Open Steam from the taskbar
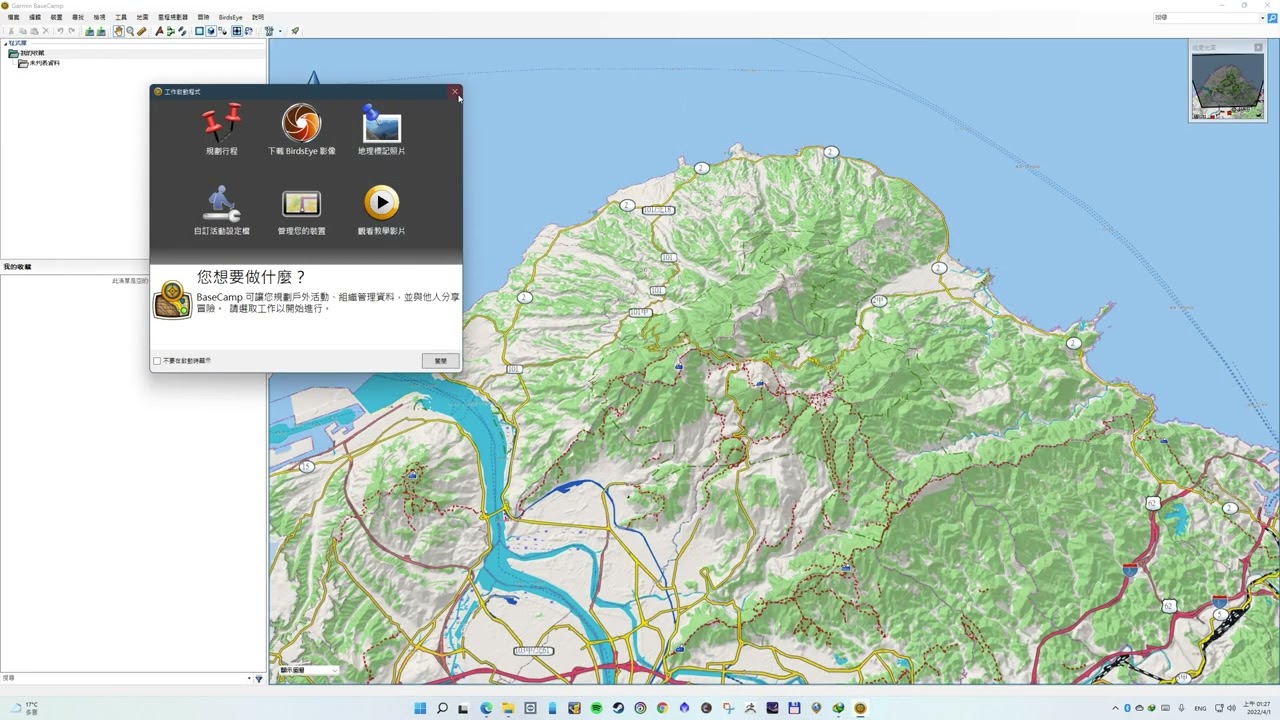The height and width of the screenshot is (720, 1280). 618,708
